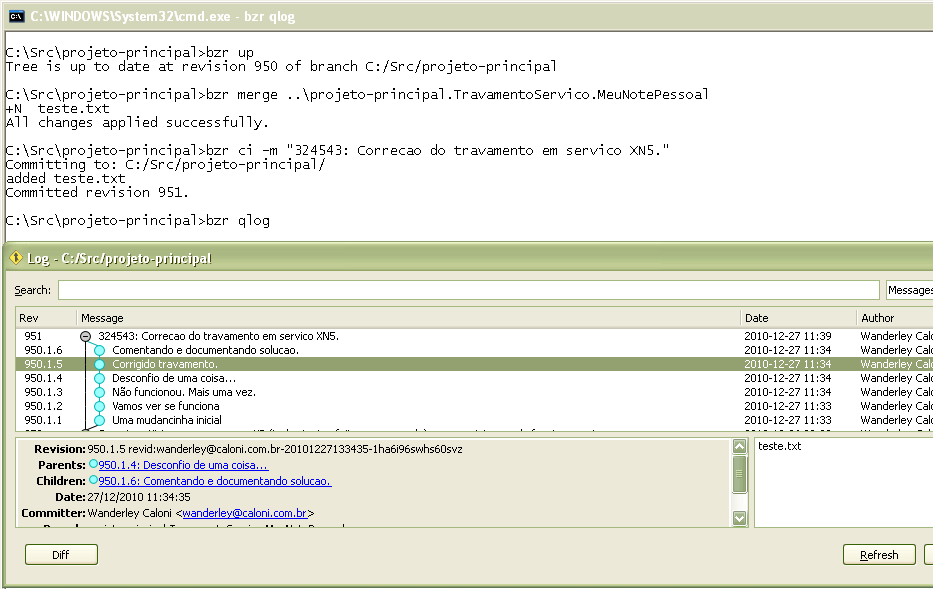Click into the Search text field
933x589 pixels.
[468, 290]
